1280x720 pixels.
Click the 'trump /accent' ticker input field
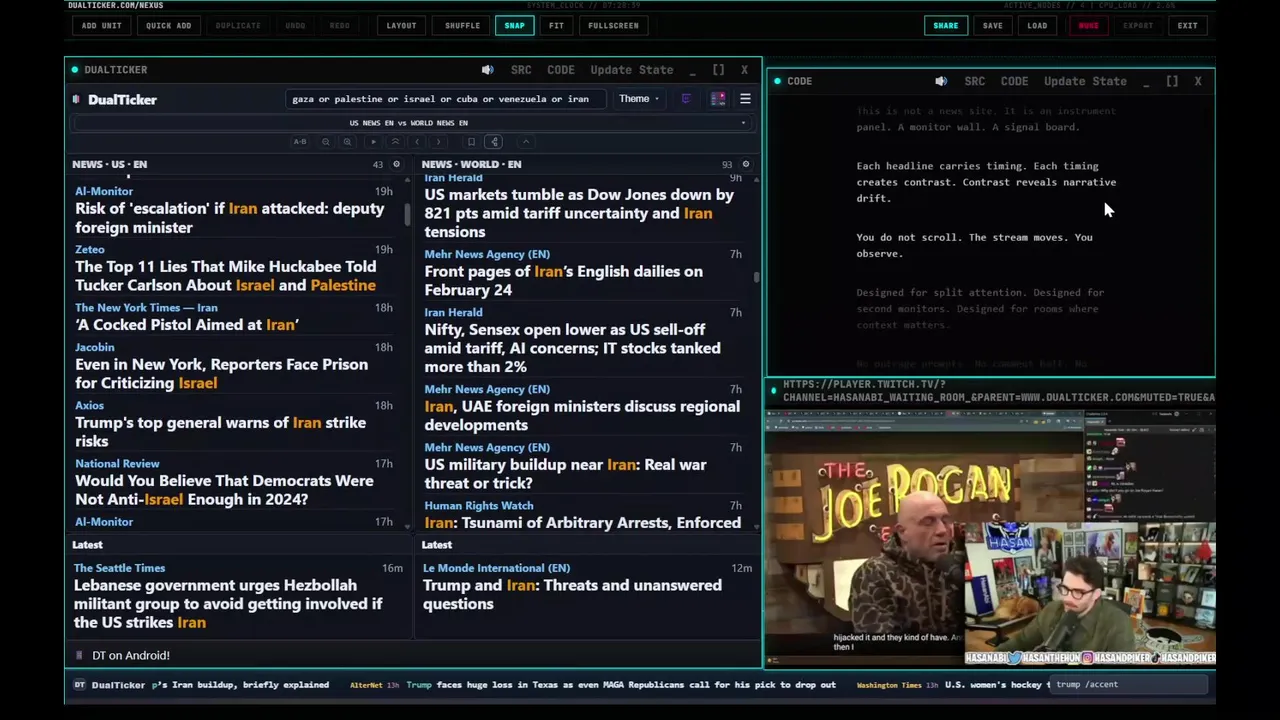coord(1129,684)
